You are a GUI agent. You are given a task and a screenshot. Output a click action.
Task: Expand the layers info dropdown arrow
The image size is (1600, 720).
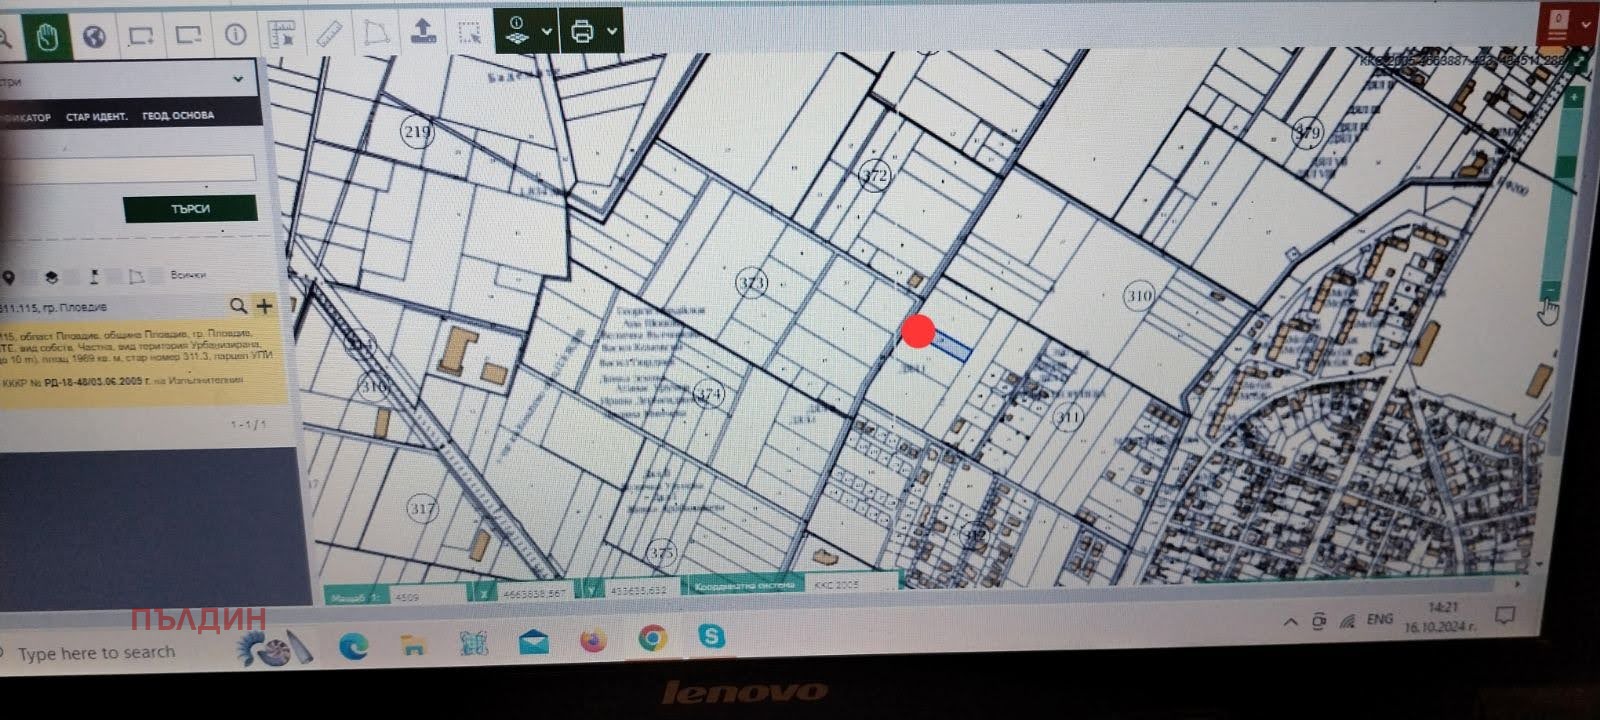point(547,31)
